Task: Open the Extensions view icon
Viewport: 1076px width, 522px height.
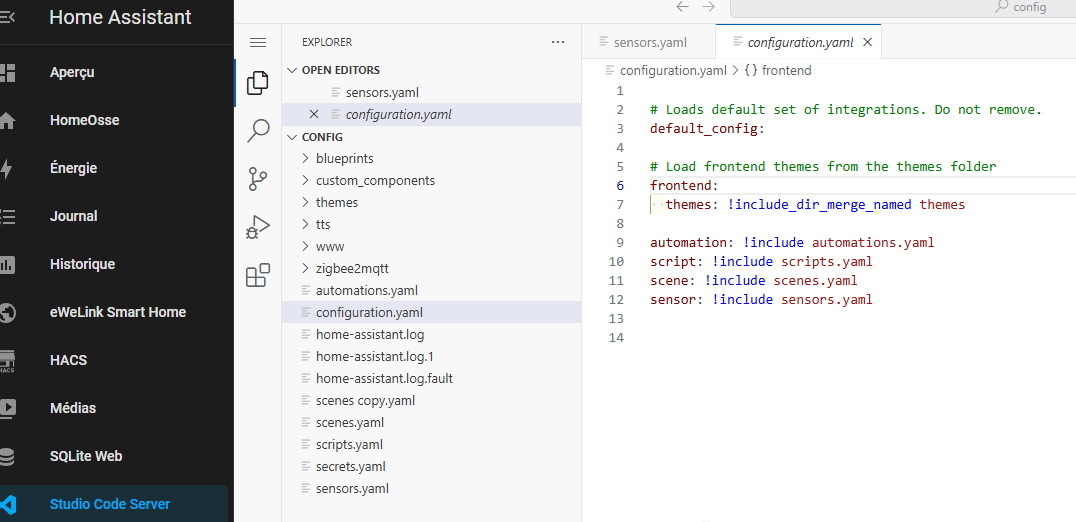Action: 258,275
